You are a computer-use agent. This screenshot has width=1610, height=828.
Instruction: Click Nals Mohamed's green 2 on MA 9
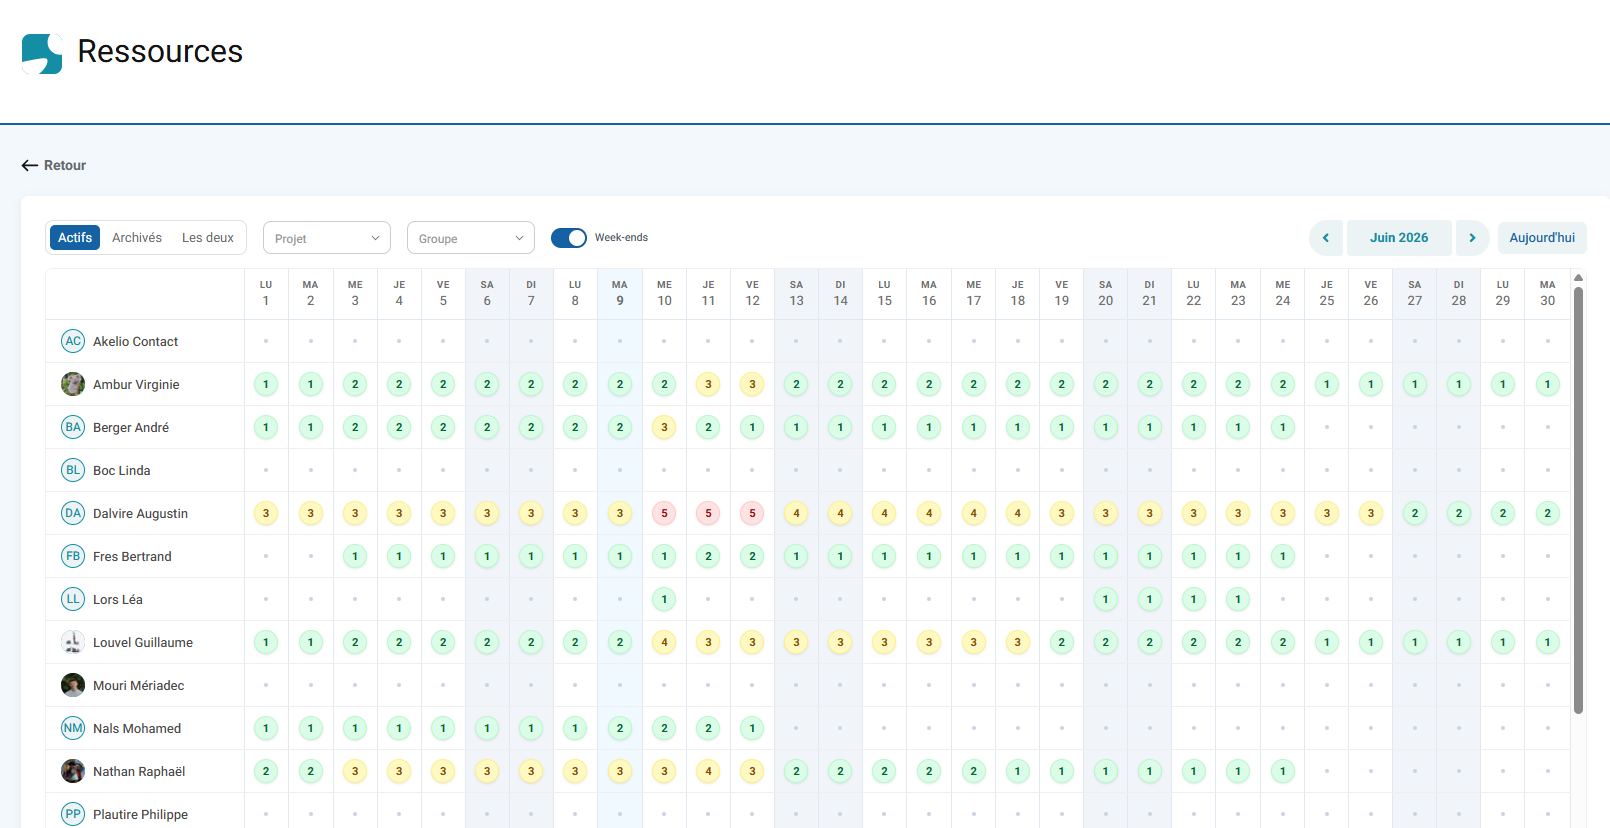[620, 728]
